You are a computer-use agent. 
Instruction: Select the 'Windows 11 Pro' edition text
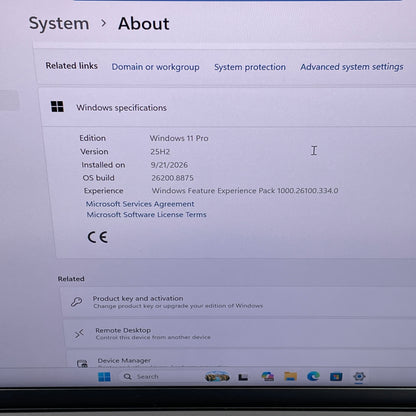(179, 138)
